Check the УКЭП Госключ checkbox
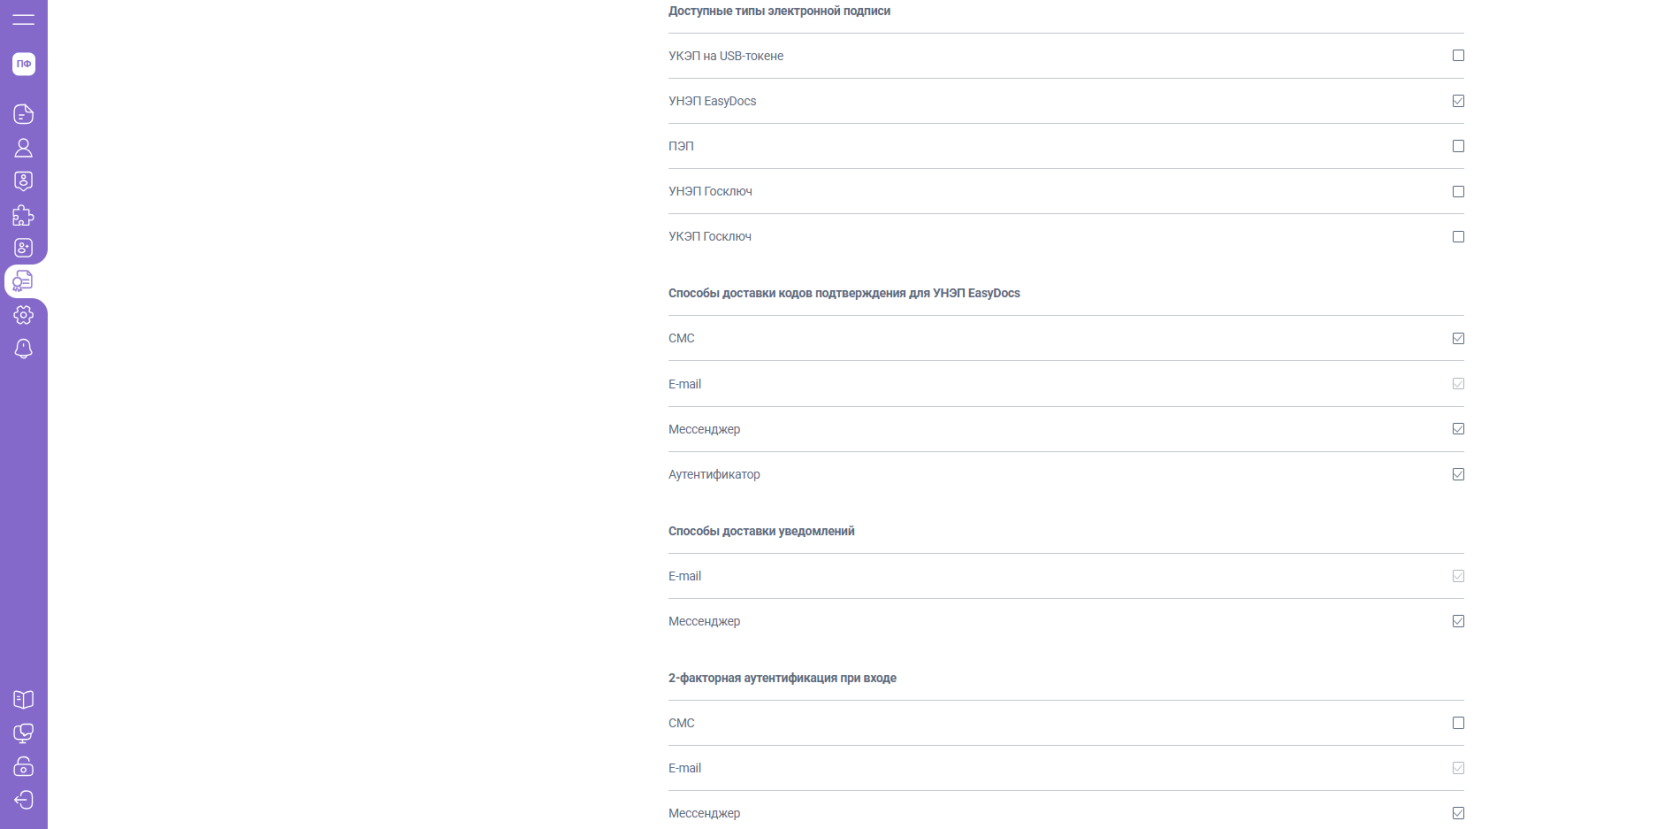This screenshot has width=1680, height=829. tap(1458, 237)
